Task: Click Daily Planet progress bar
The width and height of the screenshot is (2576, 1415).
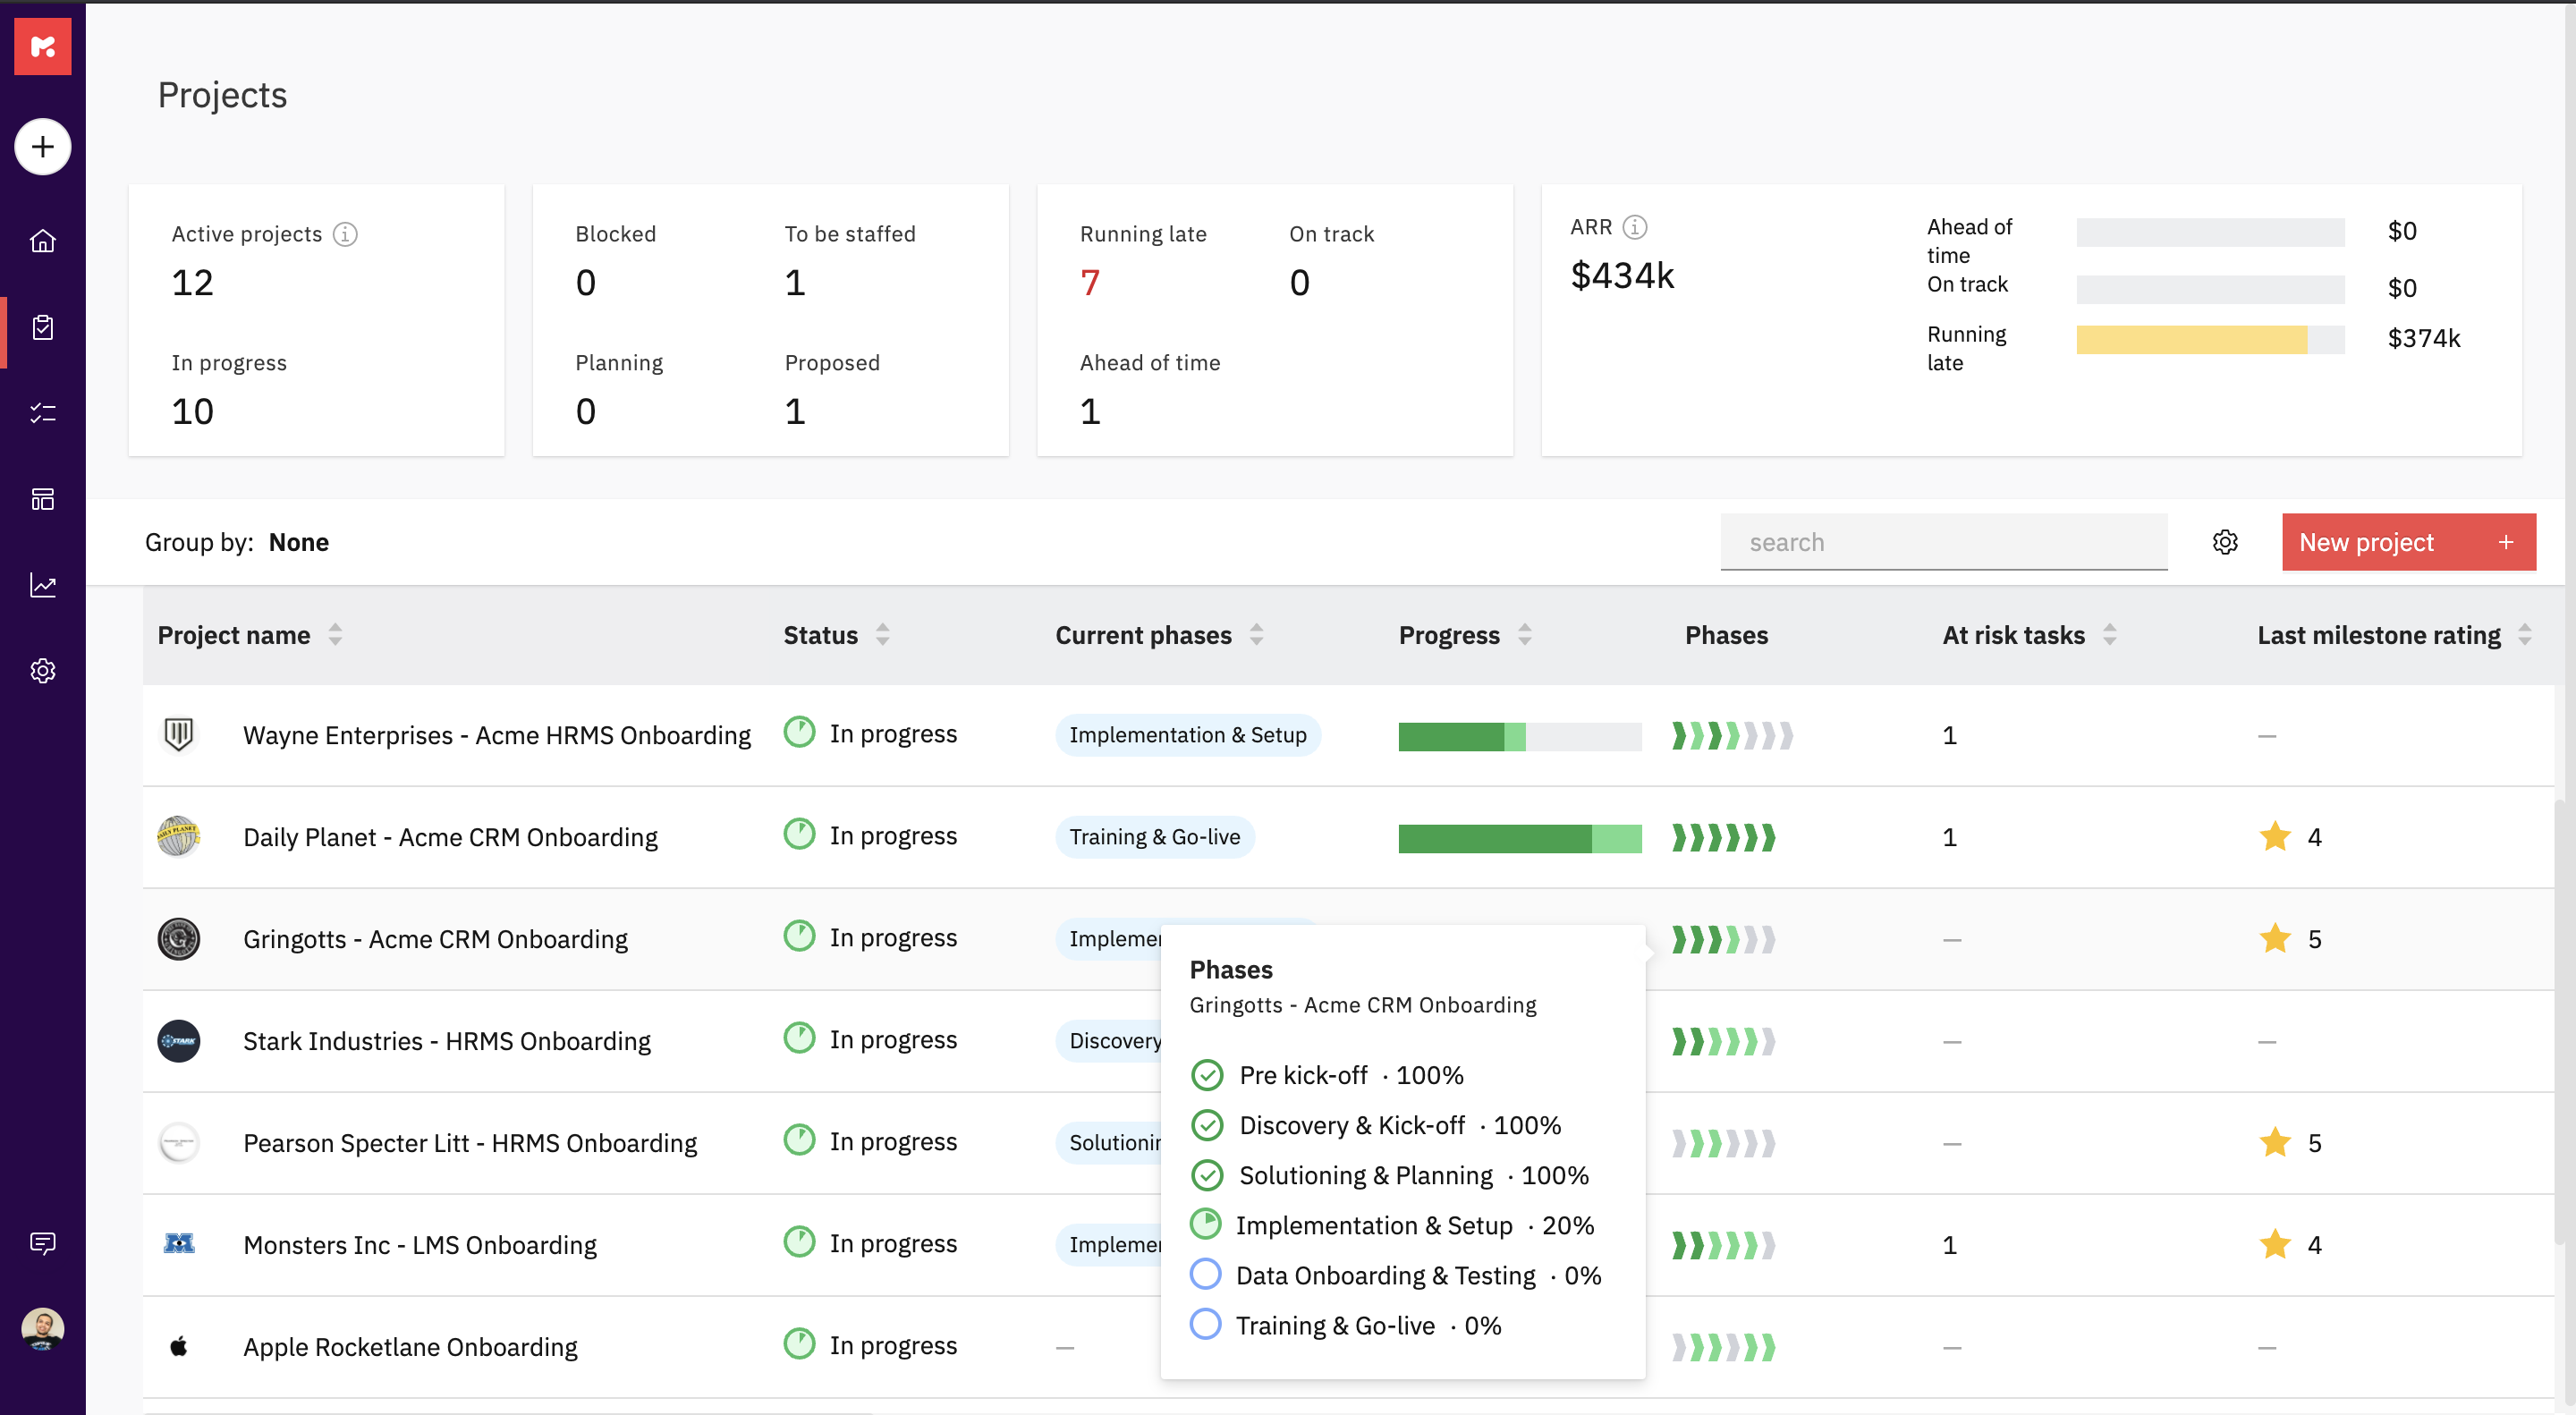Action: (1519, 838)
